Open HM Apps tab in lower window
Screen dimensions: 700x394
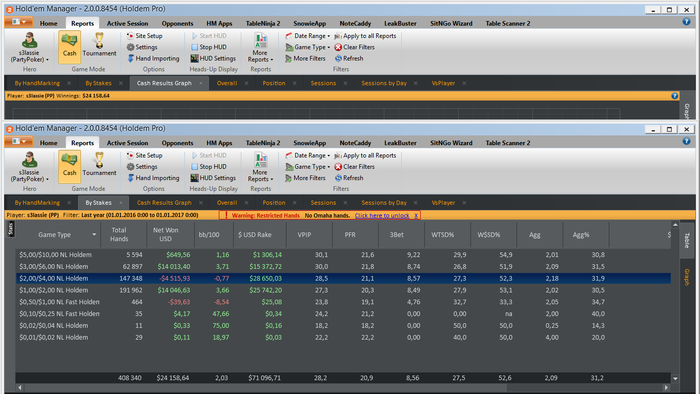pos(219,143)
